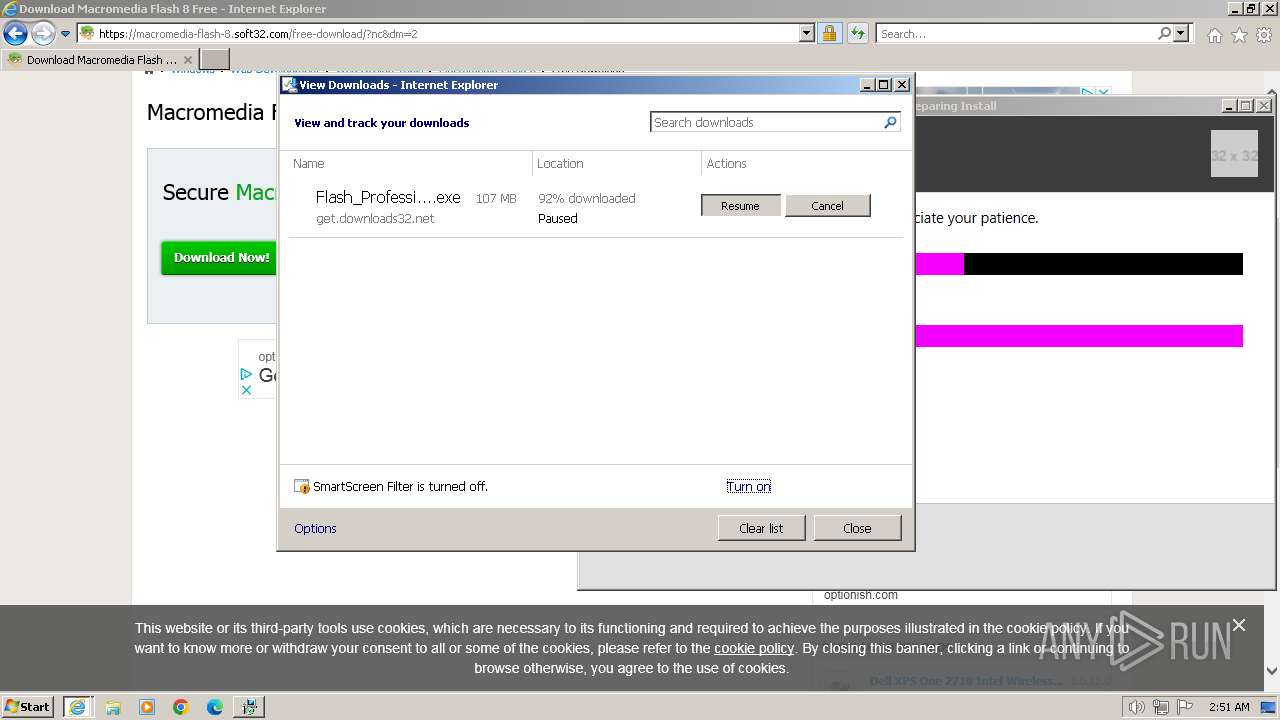1280x720 pixels.
Task: Minimize the View Downloads window
Action: [x=867, y=85]
